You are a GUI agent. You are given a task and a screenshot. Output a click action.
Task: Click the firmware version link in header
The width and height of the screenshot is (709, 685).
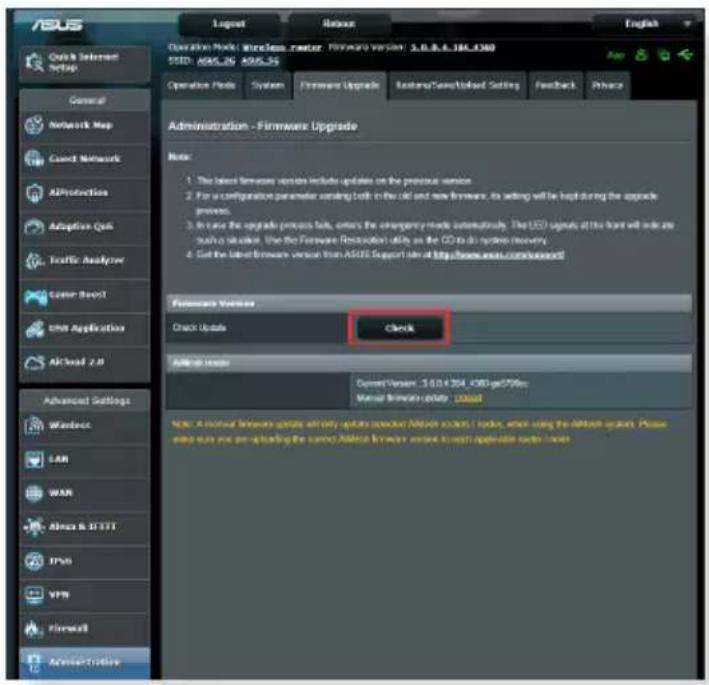(x=453, y=47)
